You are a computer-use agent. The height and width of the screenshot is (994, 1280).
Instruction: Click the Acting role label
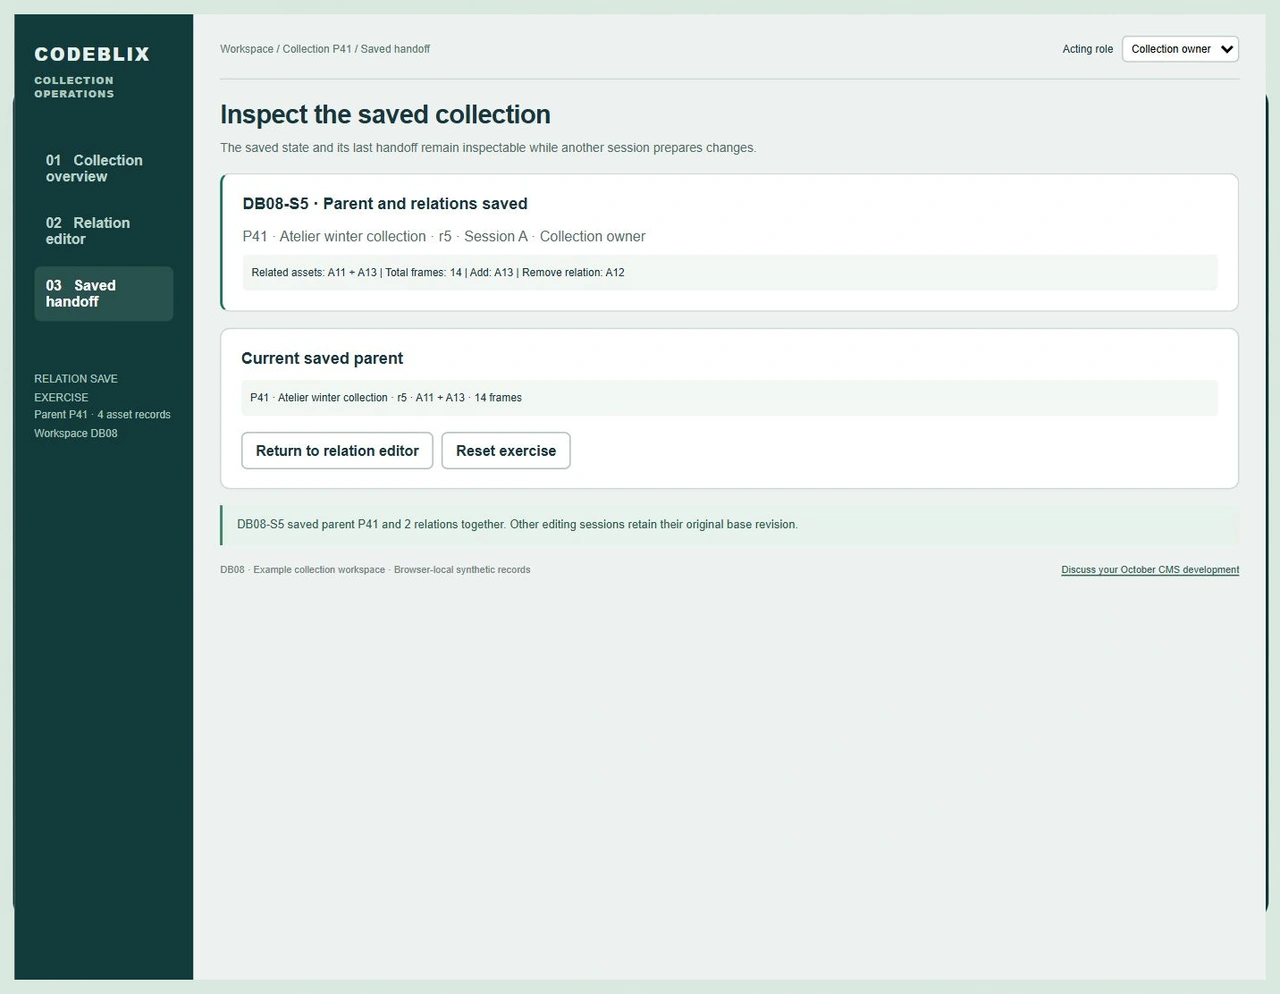(1087, 49)
